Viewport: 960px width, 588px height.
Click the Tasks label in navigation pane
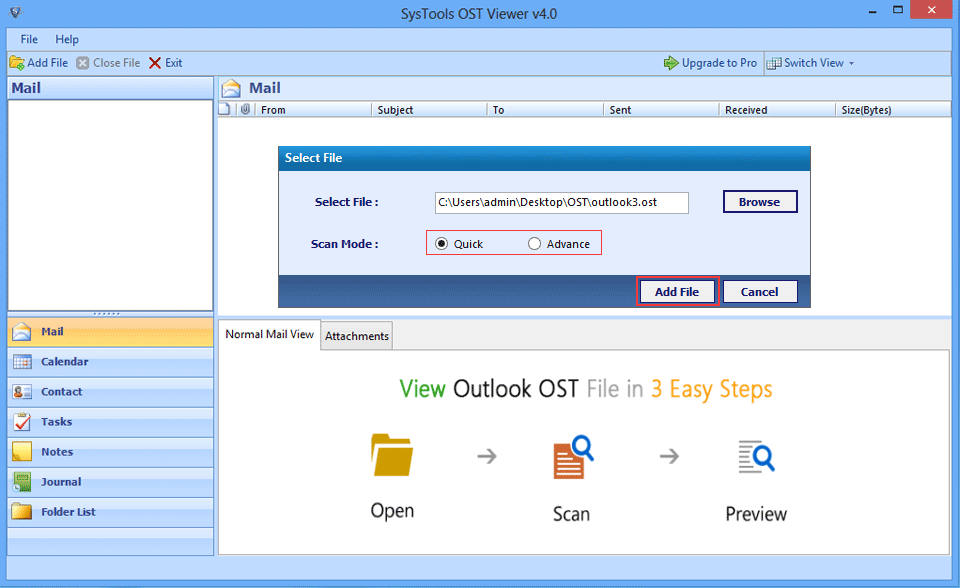[x=56, y=421]
